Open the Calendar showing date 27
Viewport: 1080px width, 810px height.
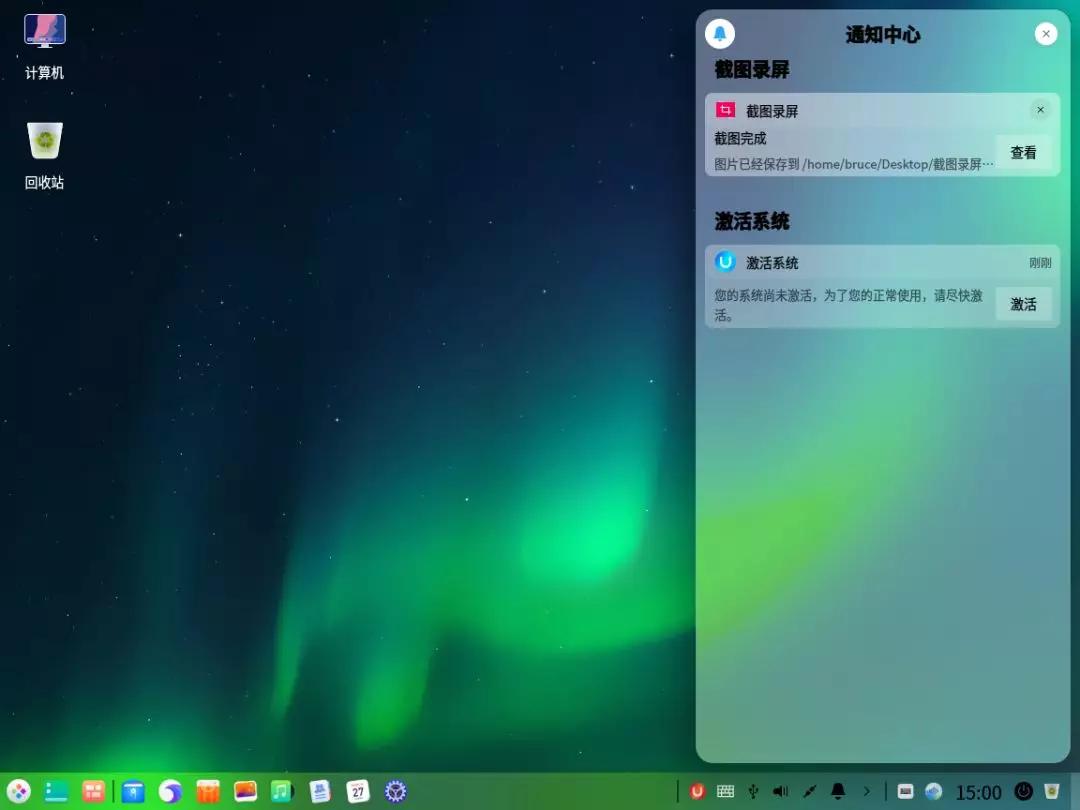356,791
